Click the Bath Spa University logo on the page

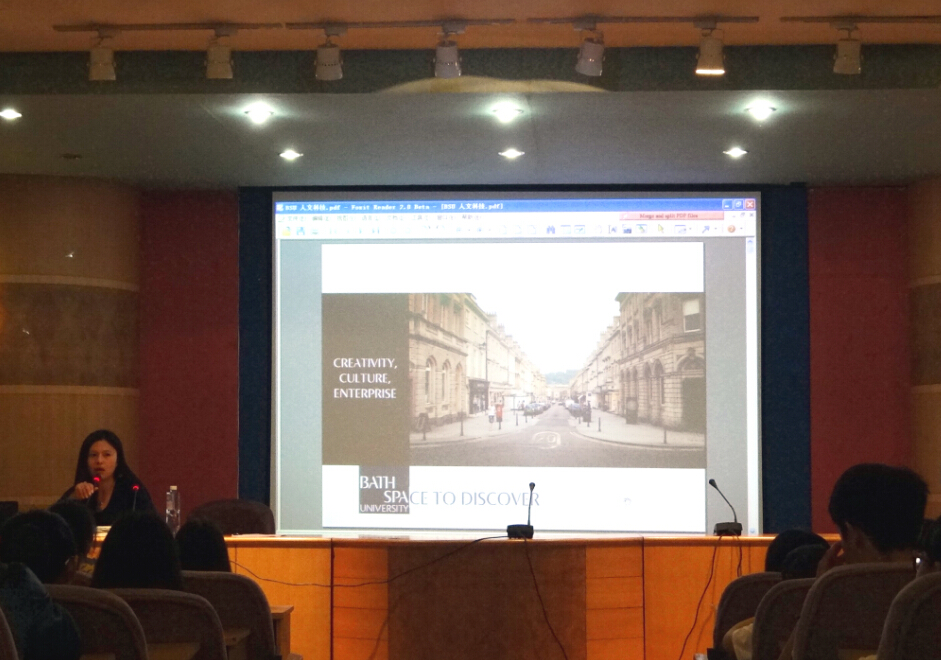[384, 490]
